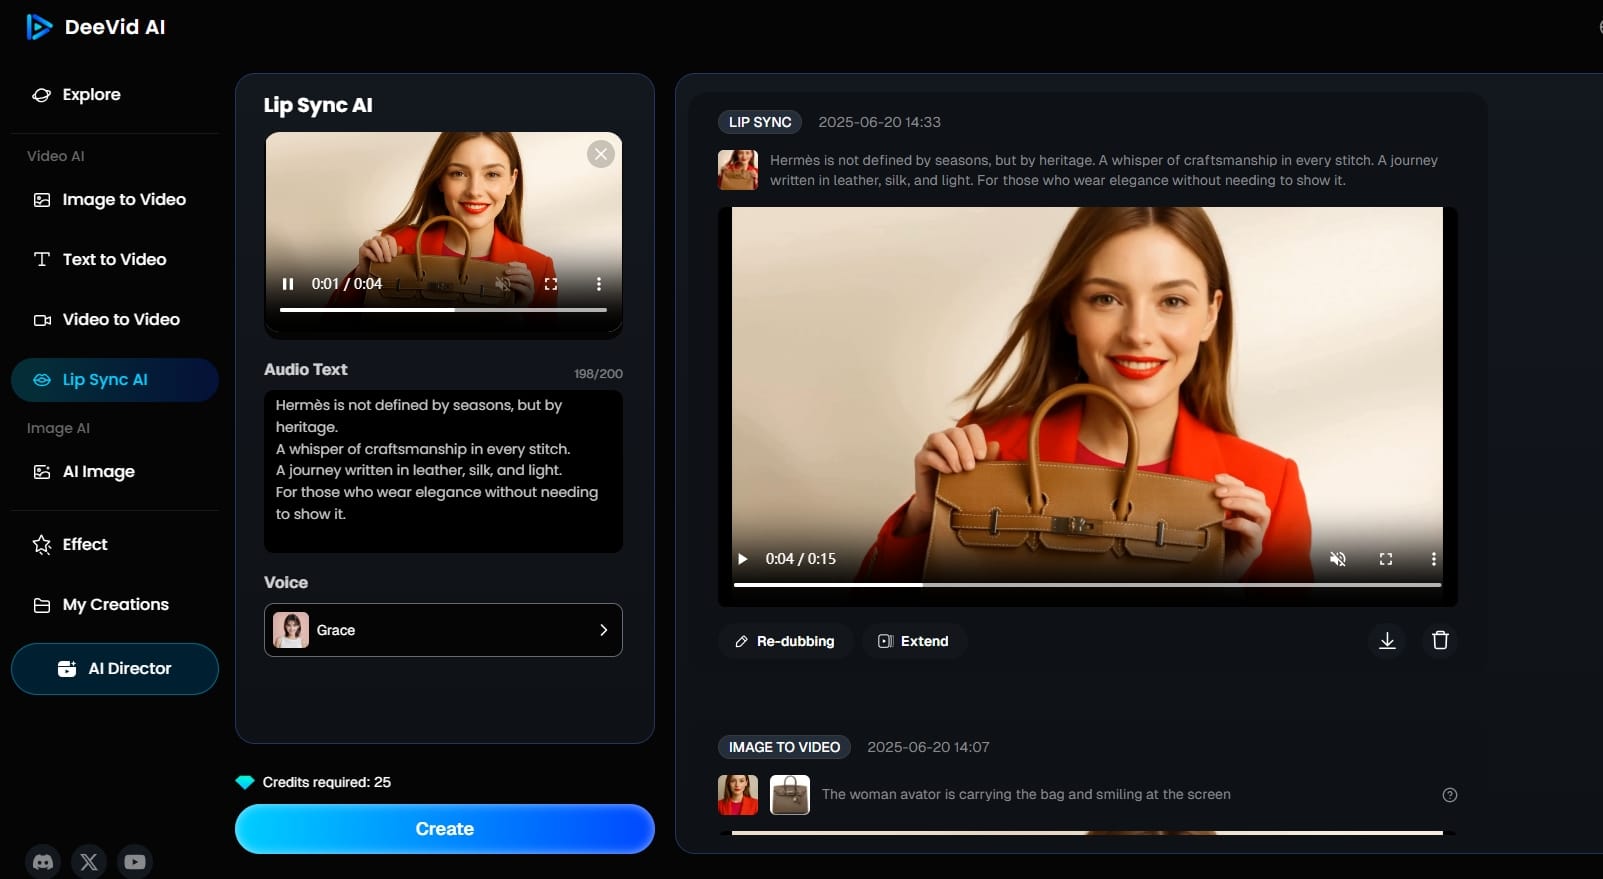Unmute the large result video

click(1338, 559)
